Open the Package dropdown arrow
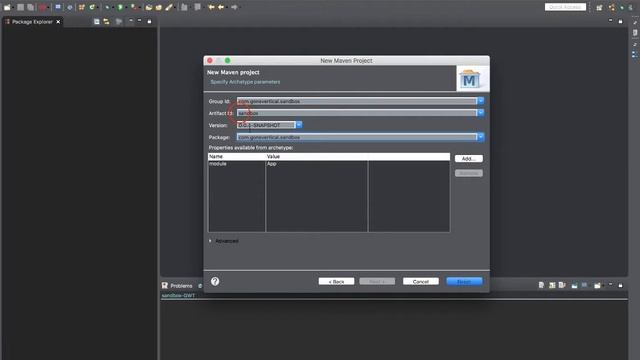The image size is (640, 360). coord(480,137)
